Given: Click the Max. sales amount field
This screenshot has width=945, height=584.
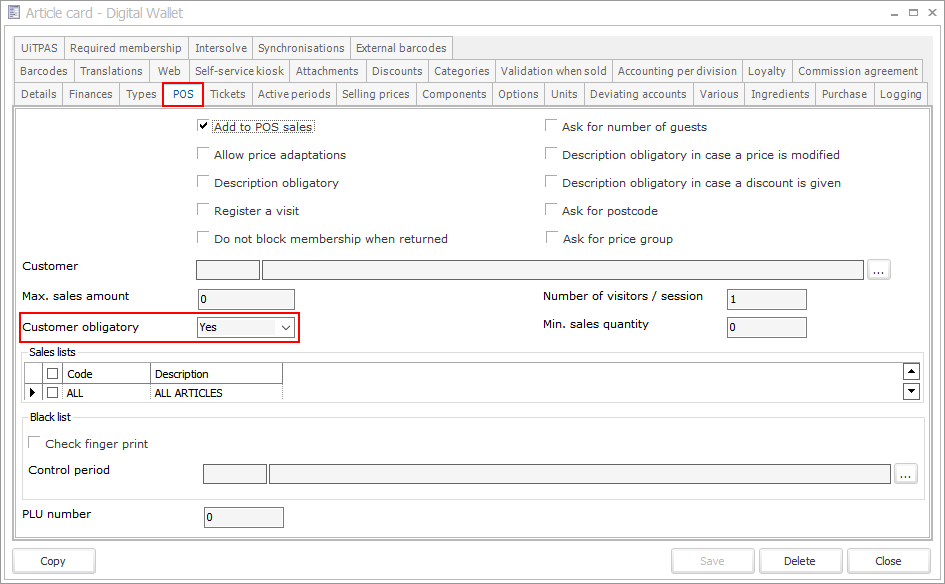Looking at the screenshot, I should (x=246, y=299).
